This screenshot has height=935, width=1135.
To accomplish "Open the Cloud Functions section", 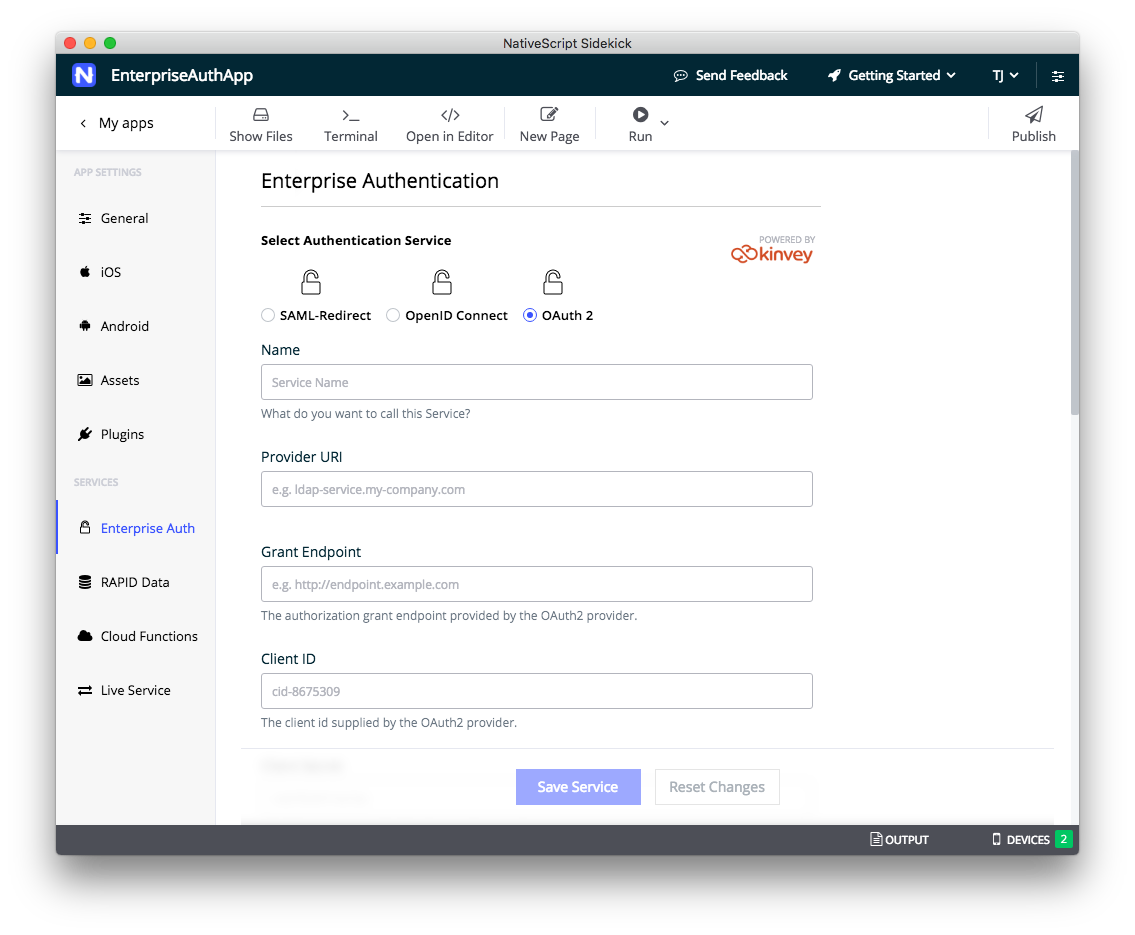I will [148, 636].
